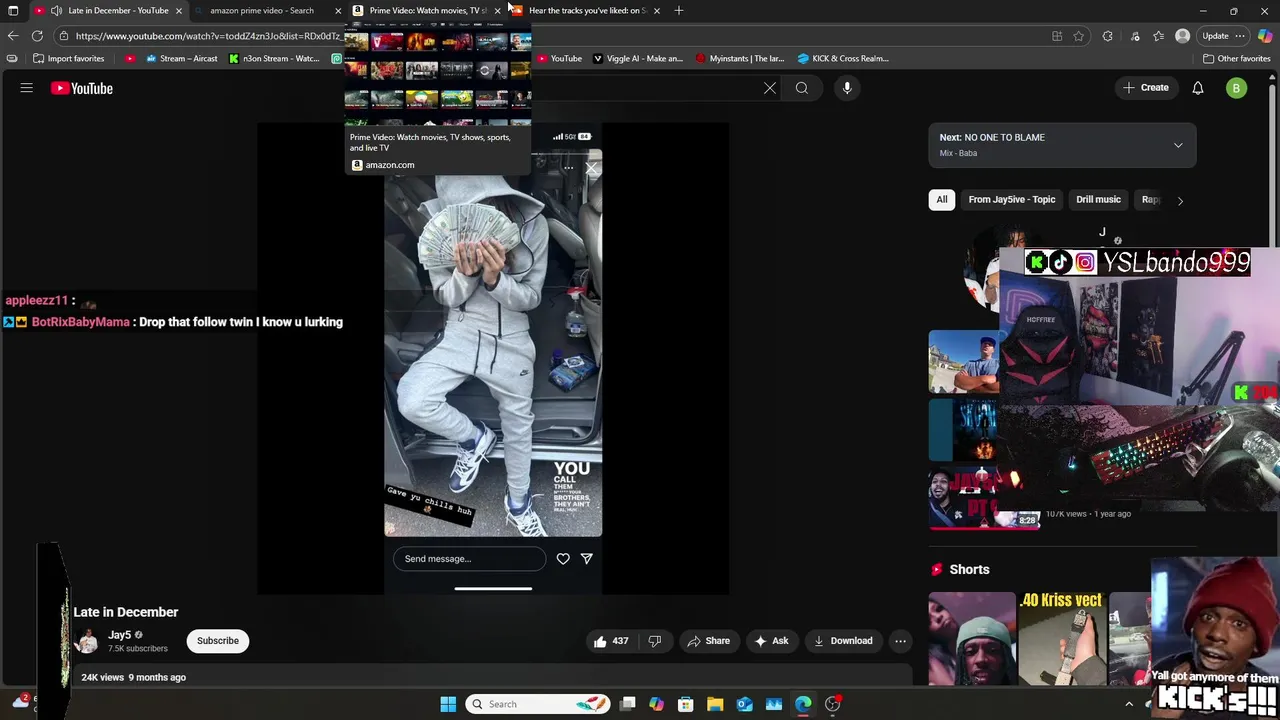The height and width of the screenshot is (720, 1280).
Task: Open Import favorites bookmark
Action: tap(68, 58)
